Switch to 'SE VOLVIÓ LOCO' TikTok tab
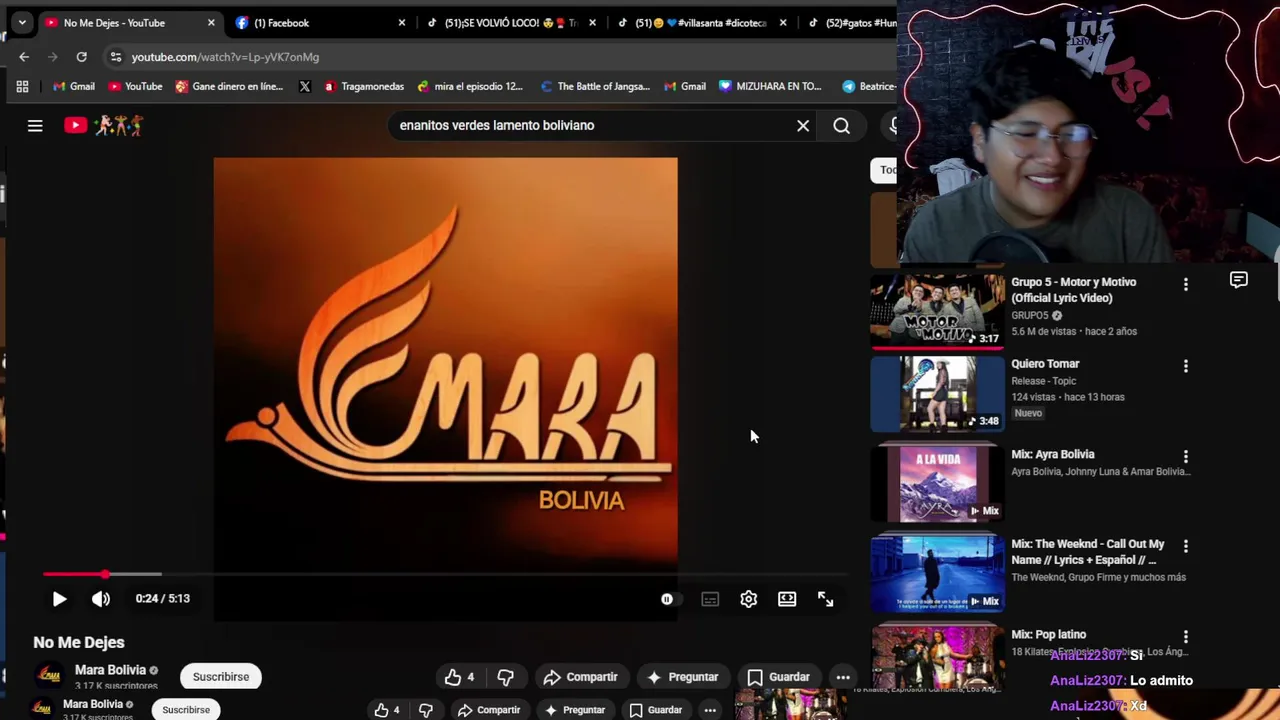Viewport: 1280px width, 720px height. tap(510, 23)
